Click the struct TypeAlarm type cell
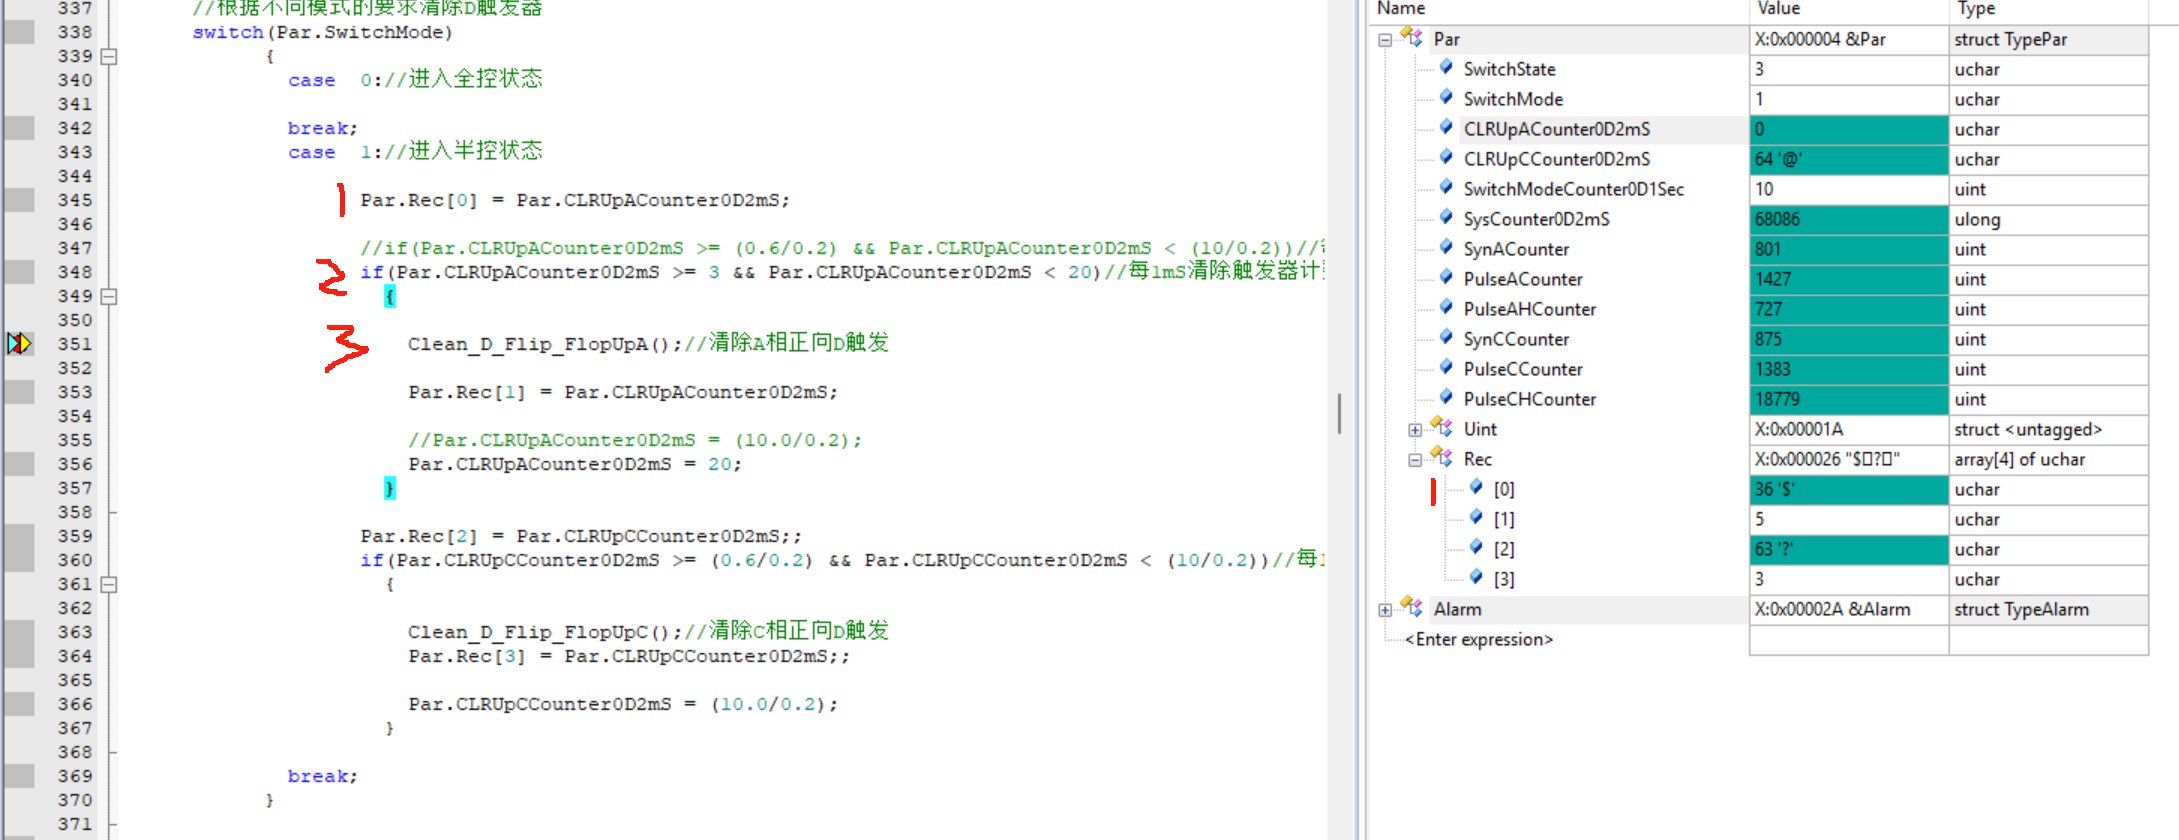Viewport: 2179px width, 840px height. click(2048, 610)
